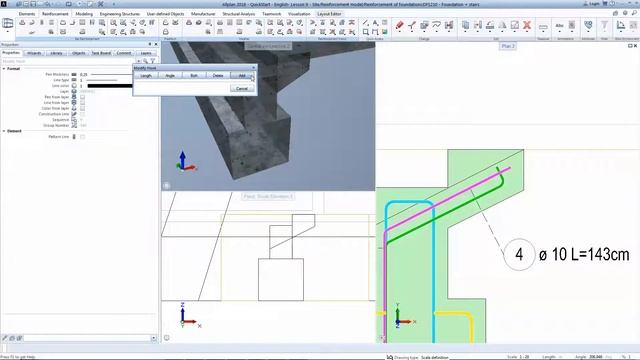This screenshot has width=640, height=360.
Task: Click Cancel in Modify Hook dialog
Action: [x=242, y=89]
